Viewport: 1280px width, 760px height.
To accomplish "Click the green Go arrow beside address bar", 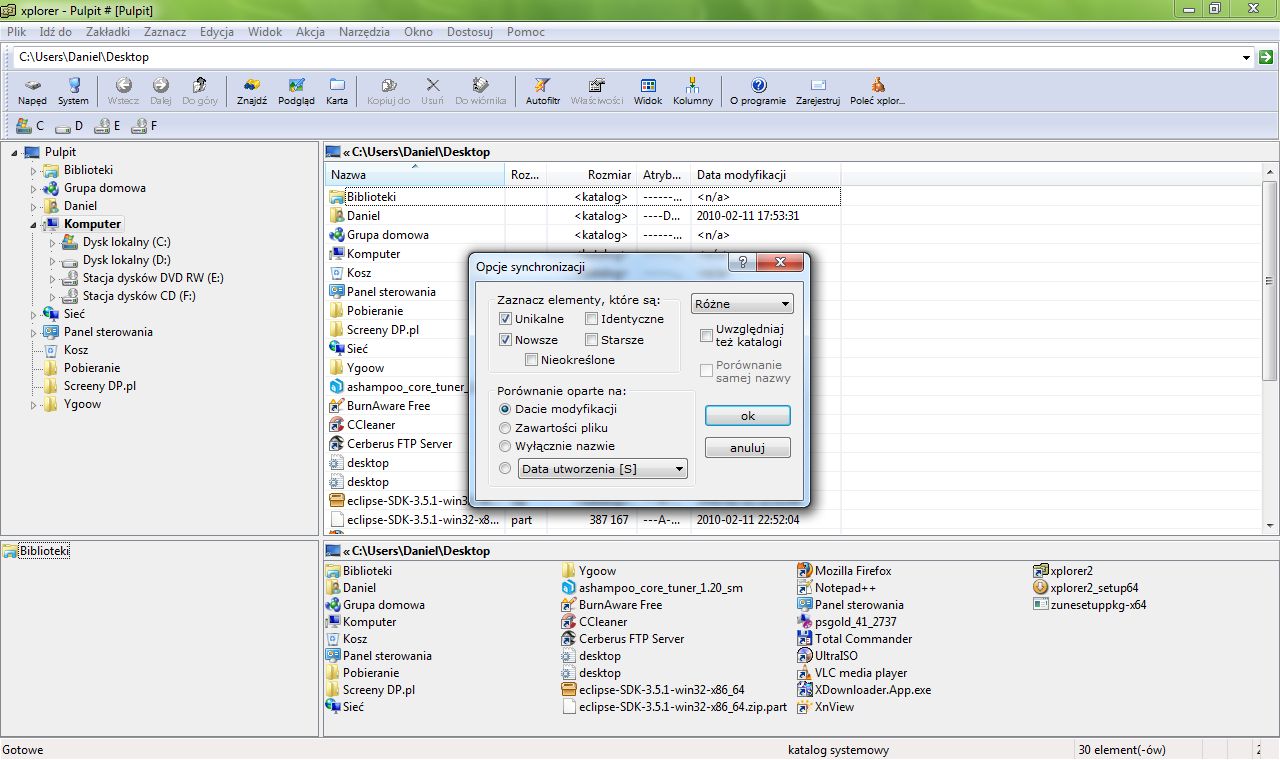I will coord(1266,57).
